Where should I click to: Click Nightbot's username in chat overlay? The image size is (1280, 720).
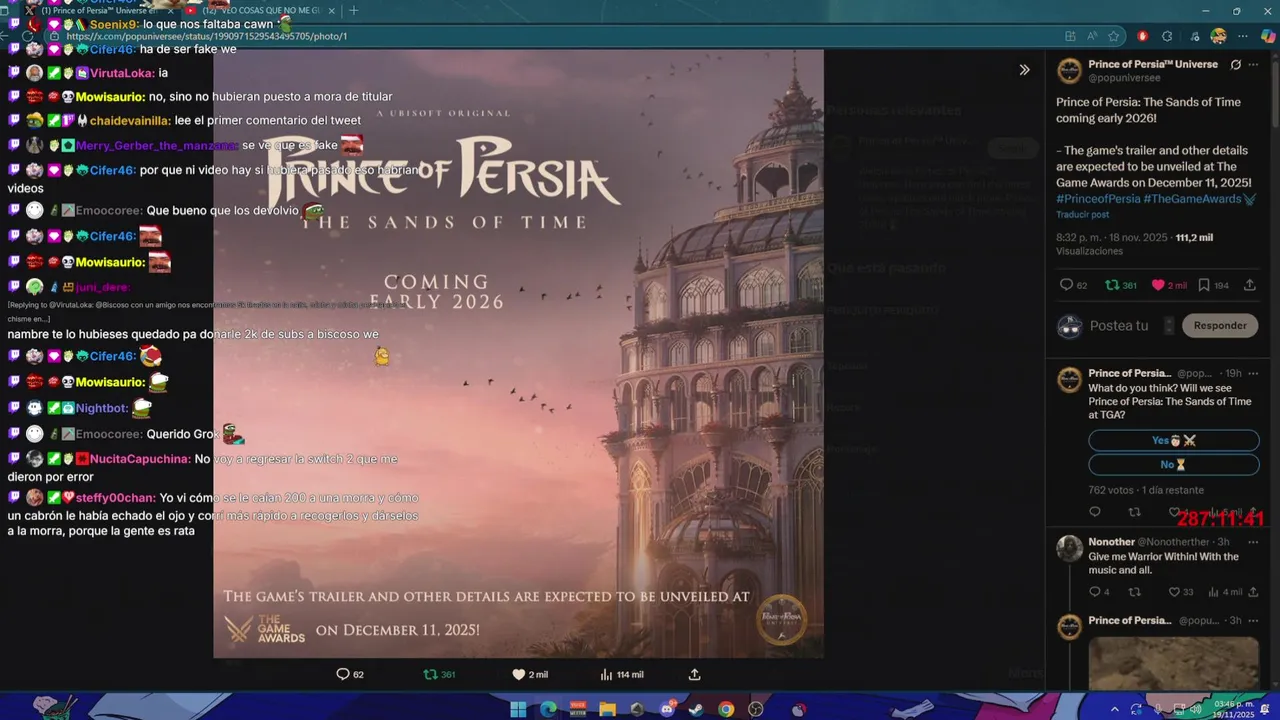[101, 408]
